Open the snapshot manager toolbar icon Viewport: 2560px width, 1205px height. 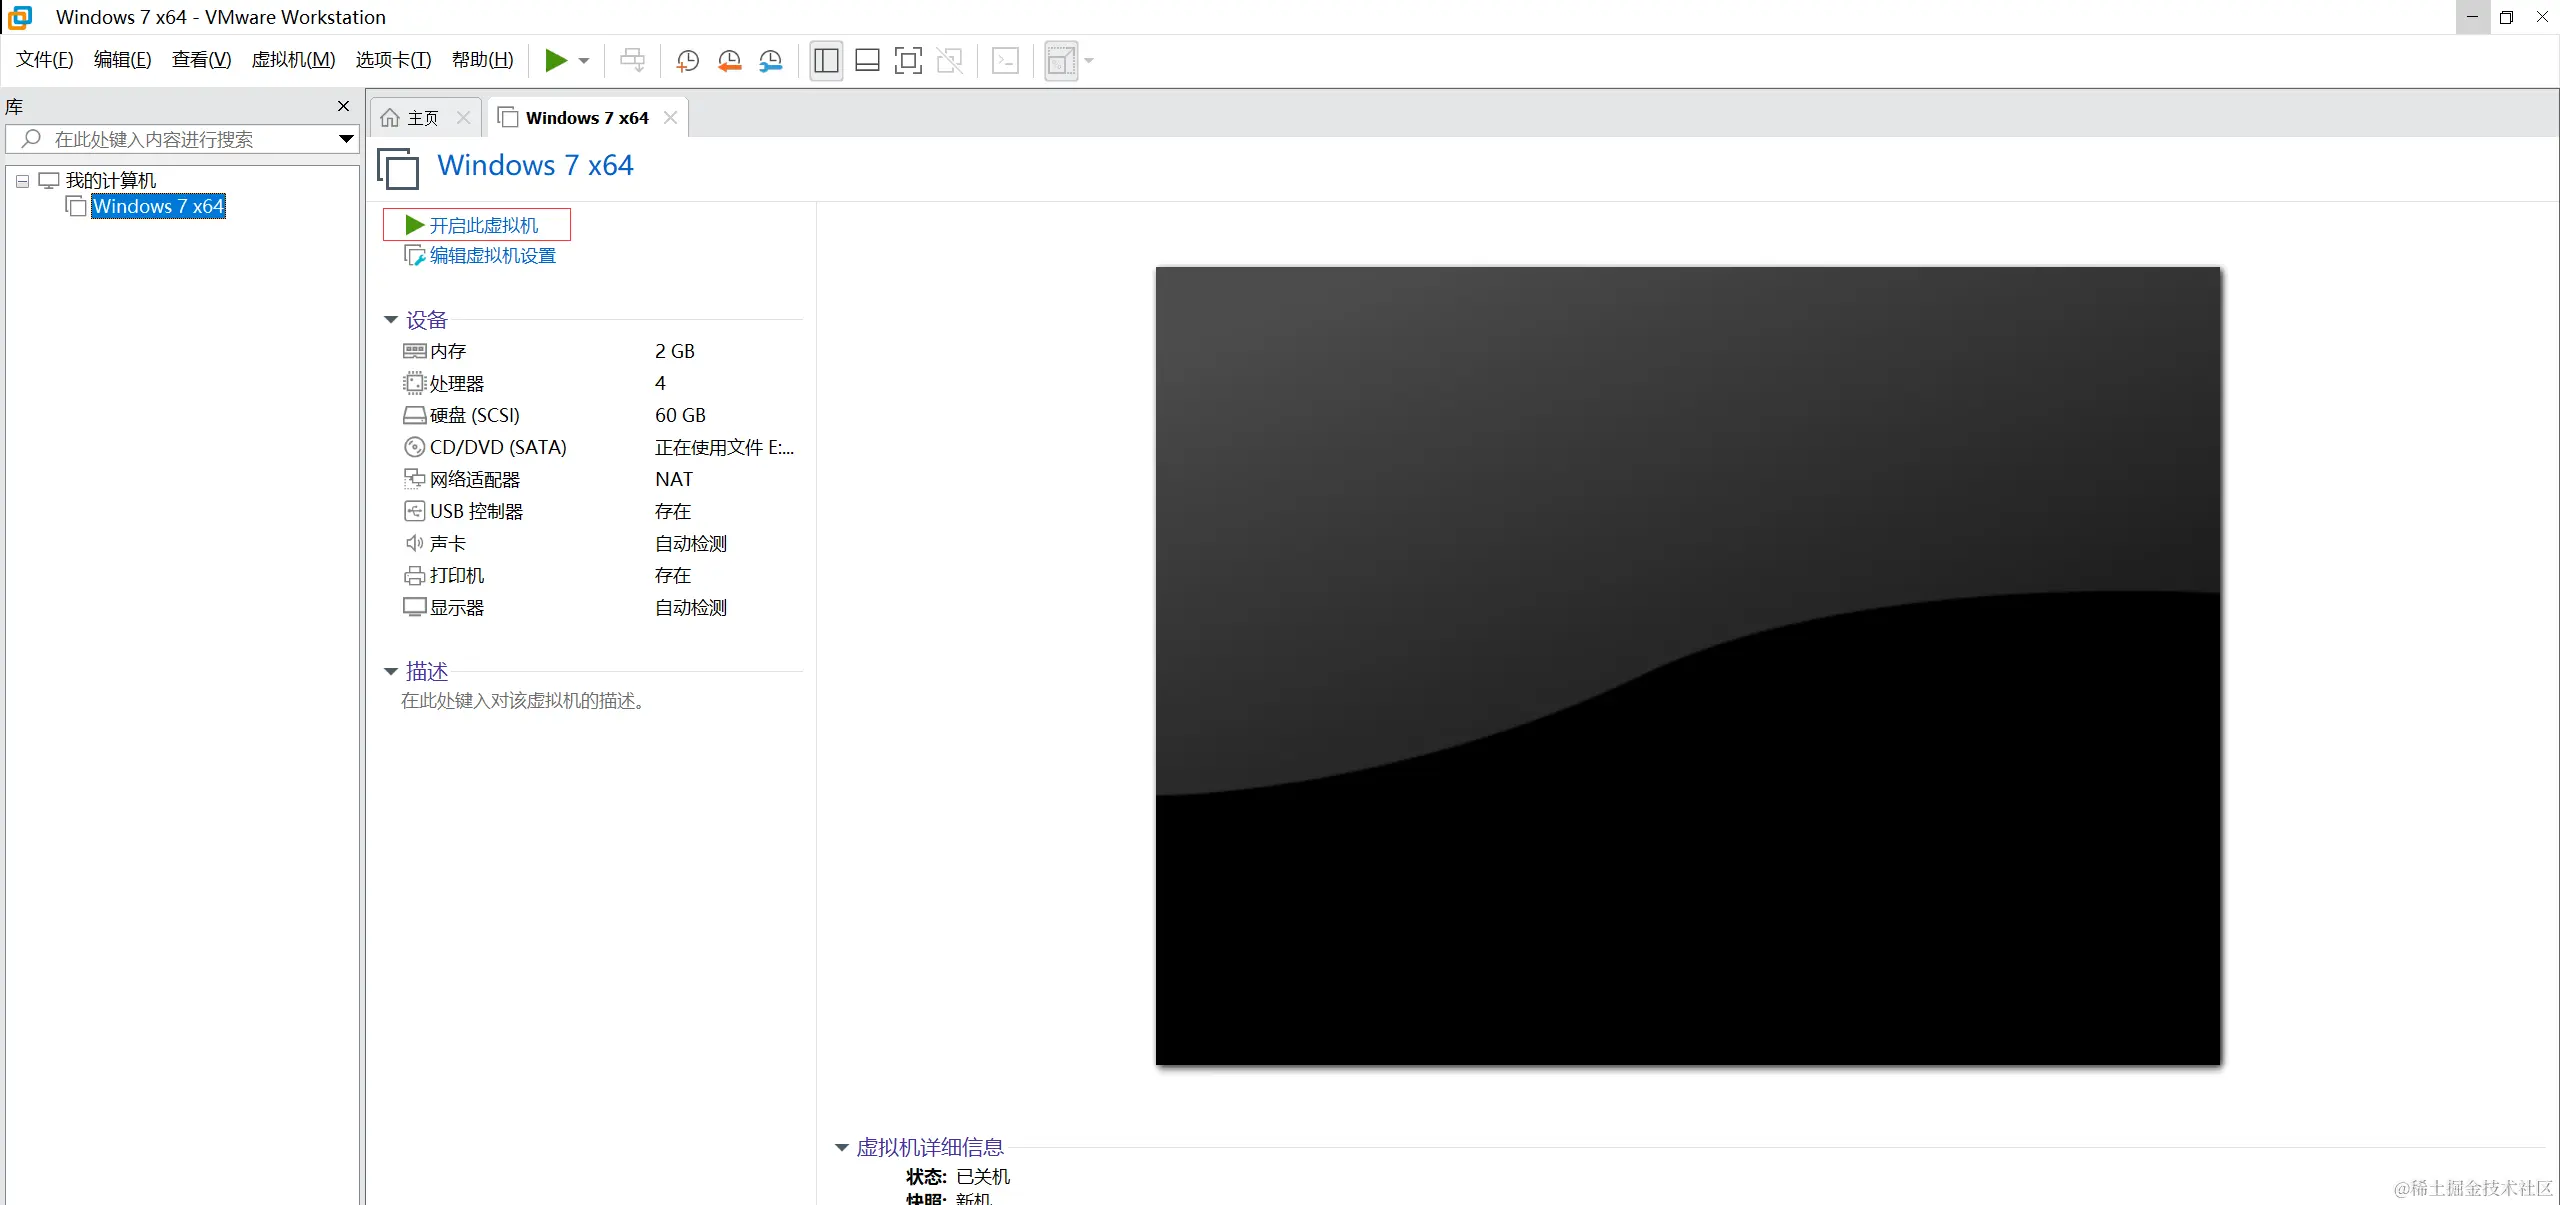[770, 61]
